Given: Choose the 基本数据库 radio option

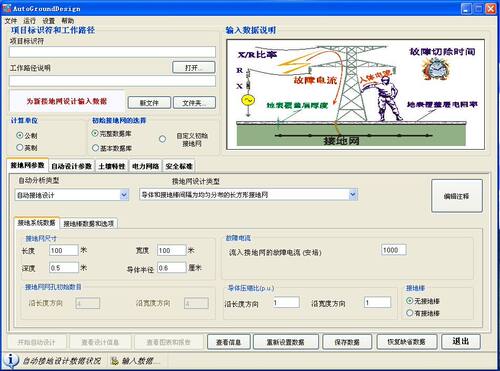Looking at the screenshot, I should pos(95,148).
